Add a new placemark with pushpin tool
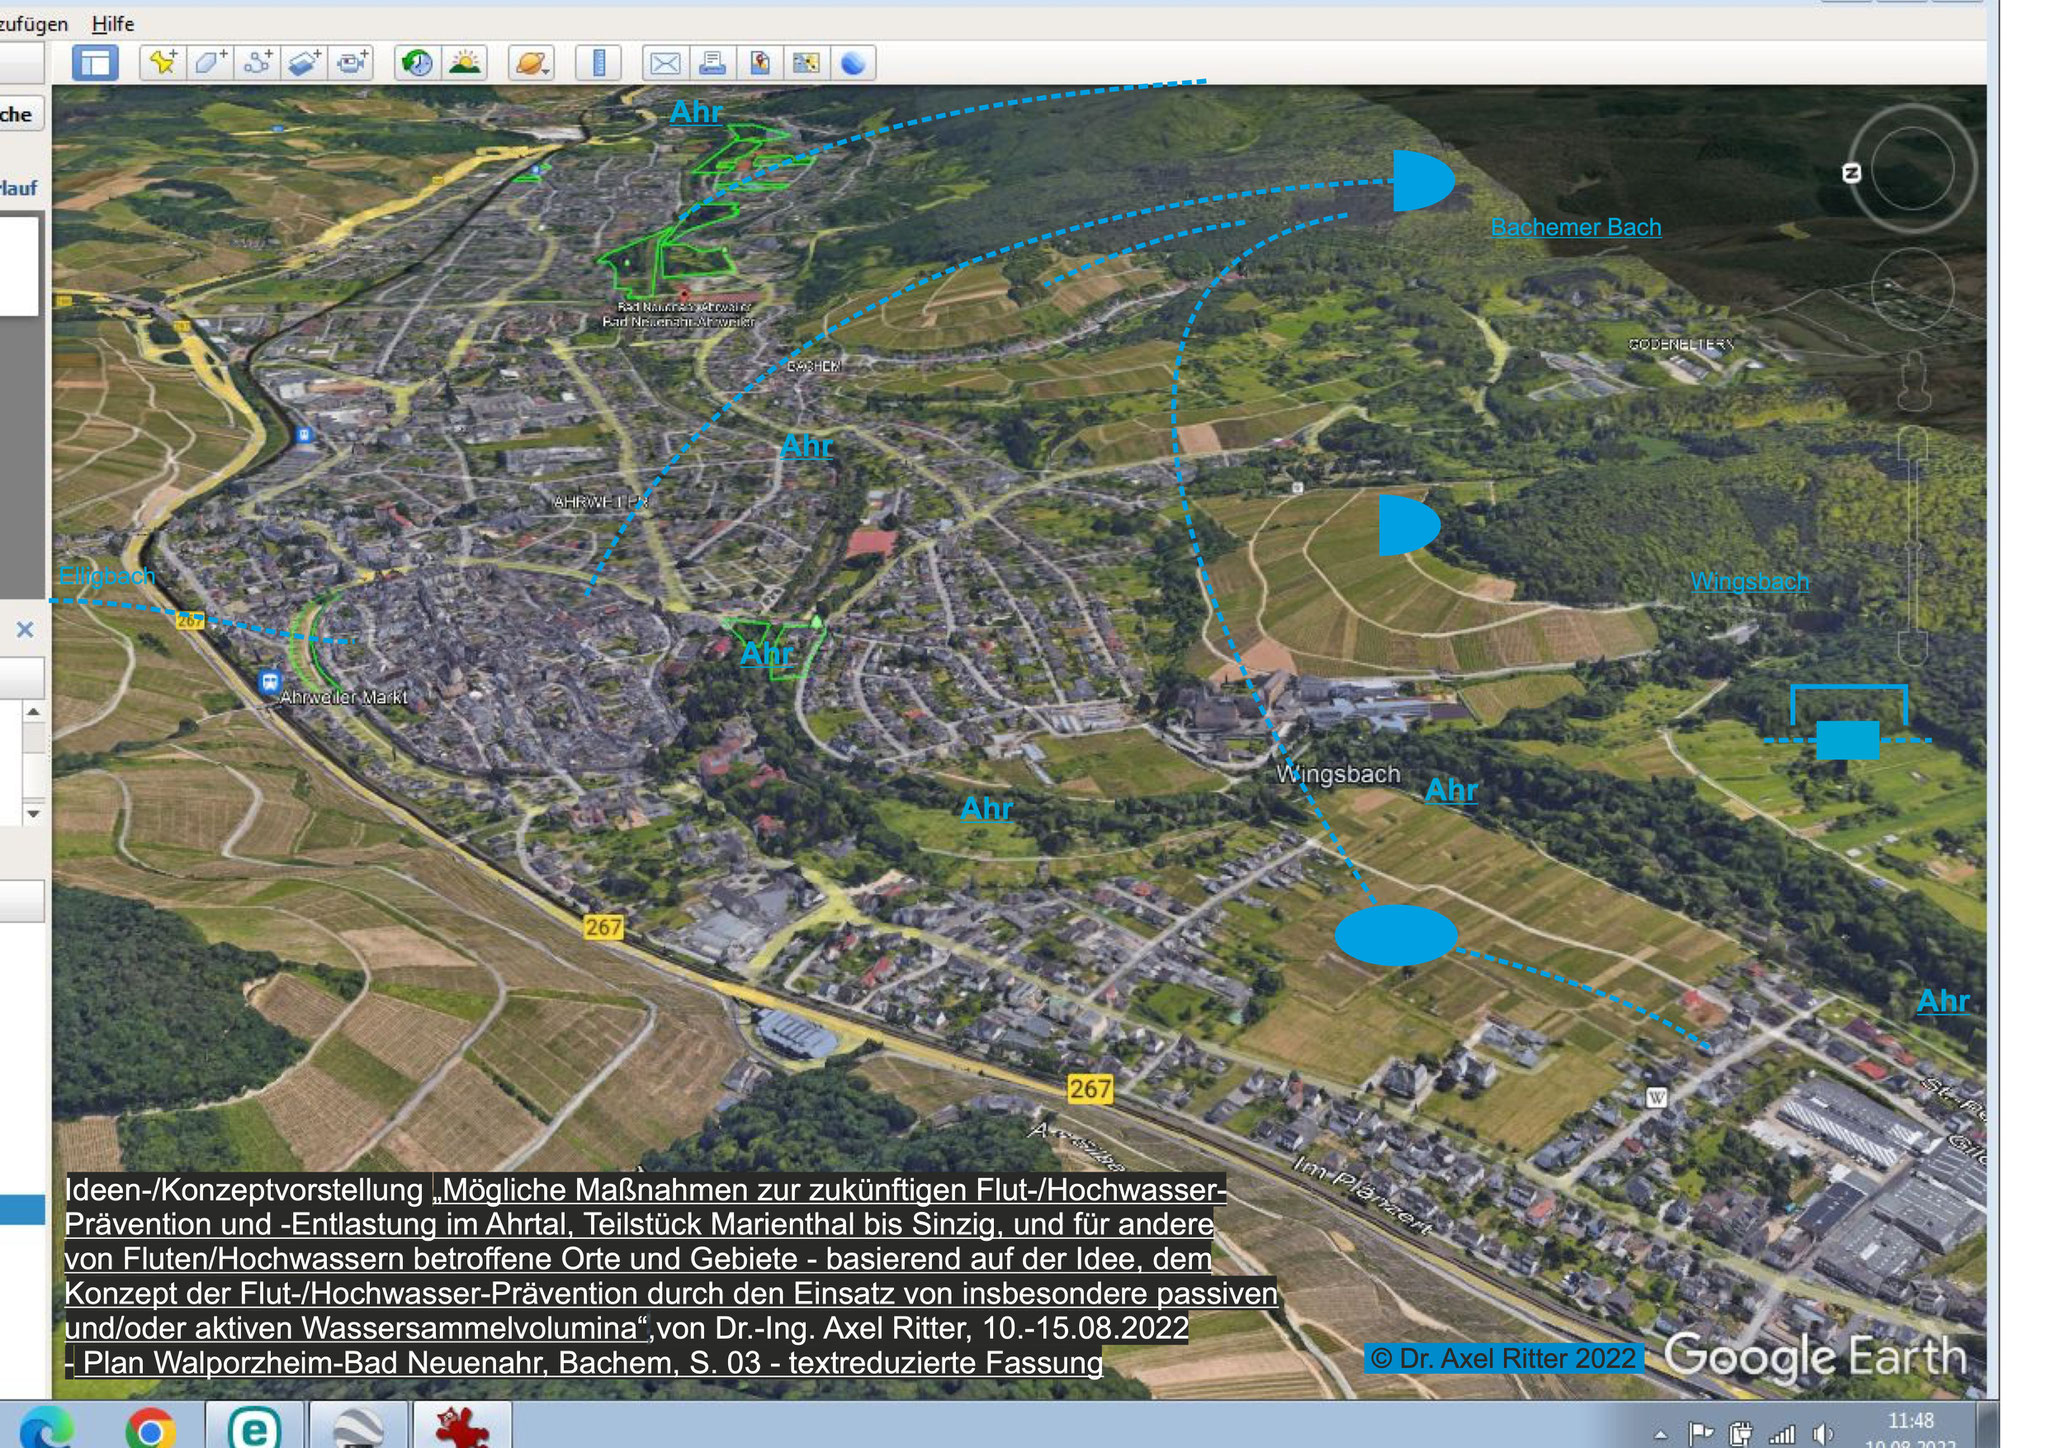The width and height of the screenshot is (2048, 1448). coord(163,63)
